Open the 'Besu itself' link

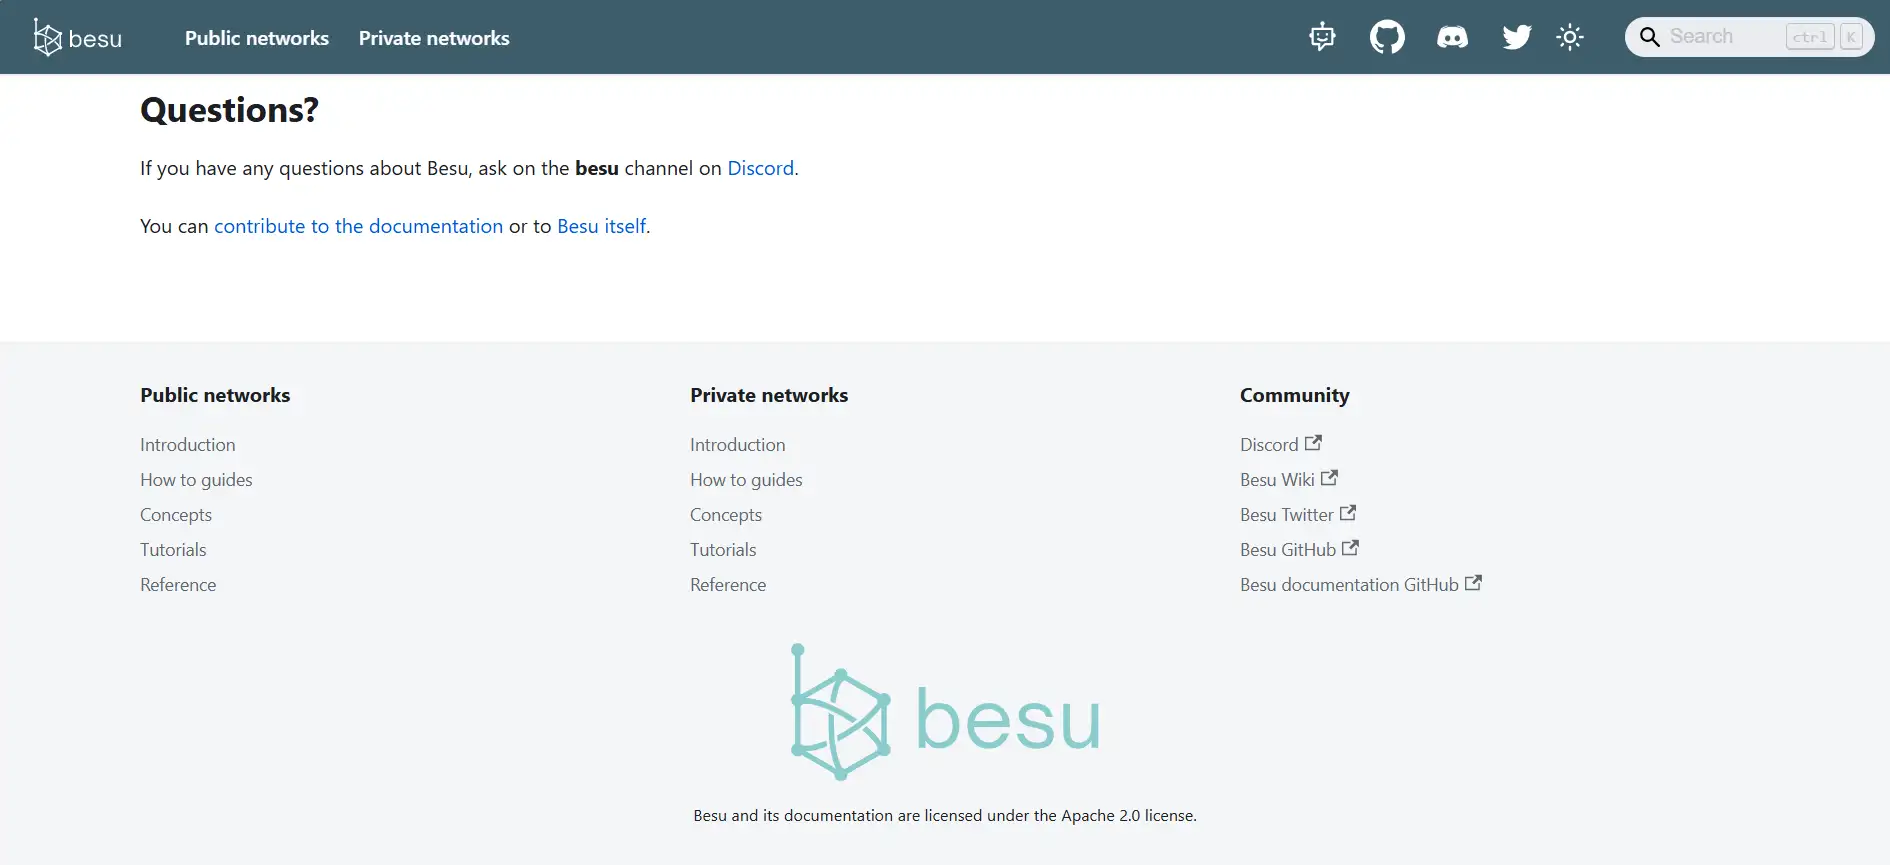pos(601,226)
